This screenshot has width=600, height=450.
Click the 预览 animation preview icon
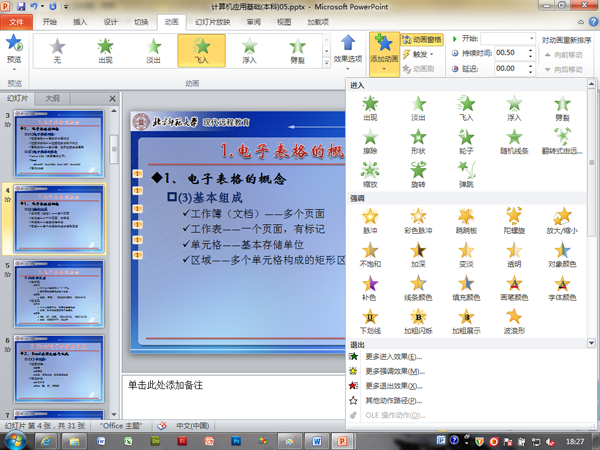coord(14,48)
